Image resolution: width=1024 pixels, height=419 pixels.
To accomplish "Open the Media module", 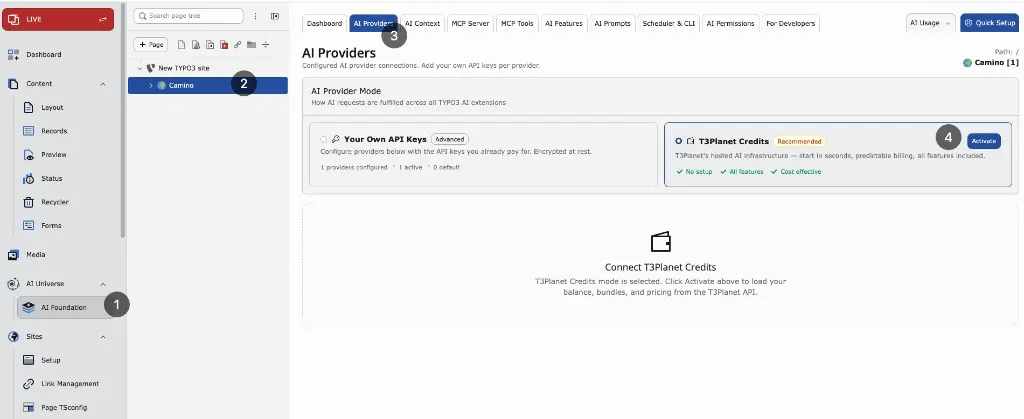I will pyautogui.click(x=35, y=255).
